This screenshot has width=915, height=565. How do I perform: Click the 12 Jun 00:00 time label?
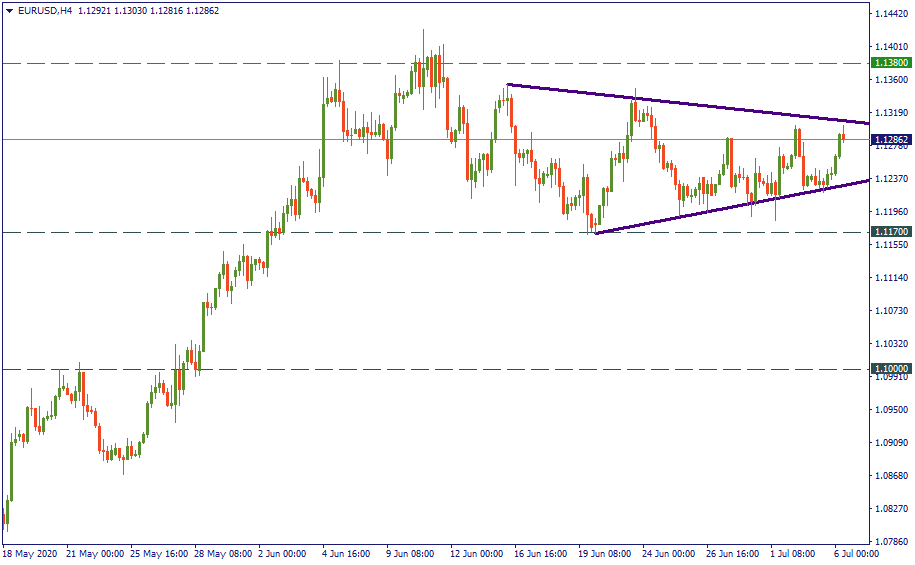478,553
